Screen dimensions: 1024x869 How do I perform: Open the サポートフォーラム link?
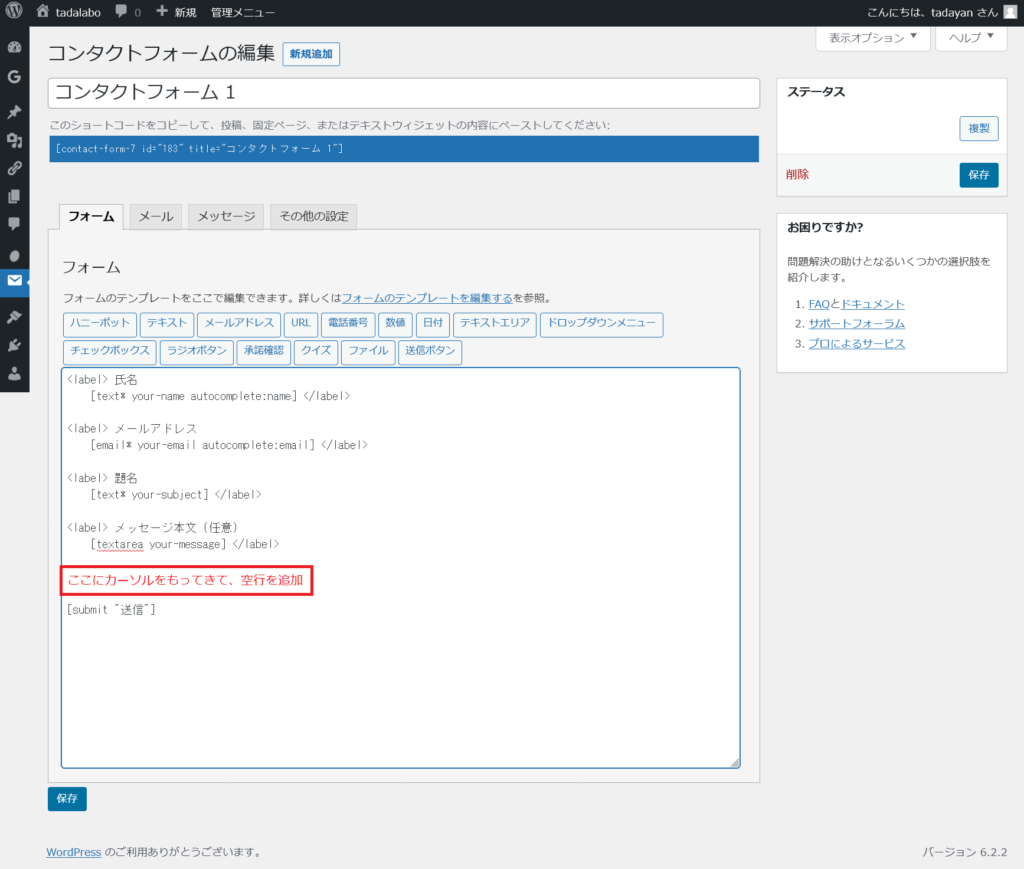click(x=856, y=324)
